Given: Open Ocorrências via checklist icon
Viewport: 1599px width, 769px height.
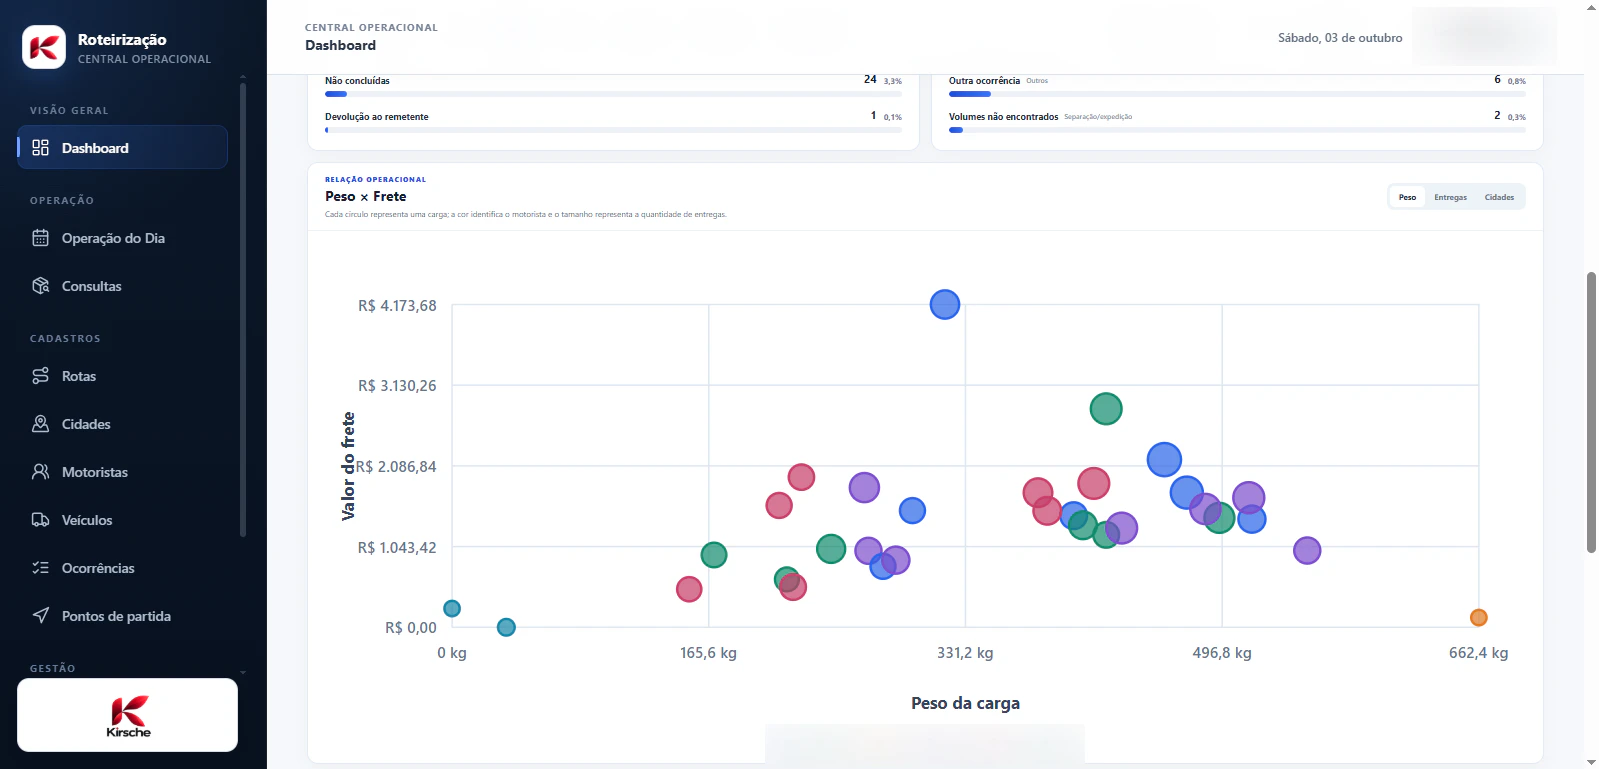Looking at the screenshot, I should click(x=40, y=568).
